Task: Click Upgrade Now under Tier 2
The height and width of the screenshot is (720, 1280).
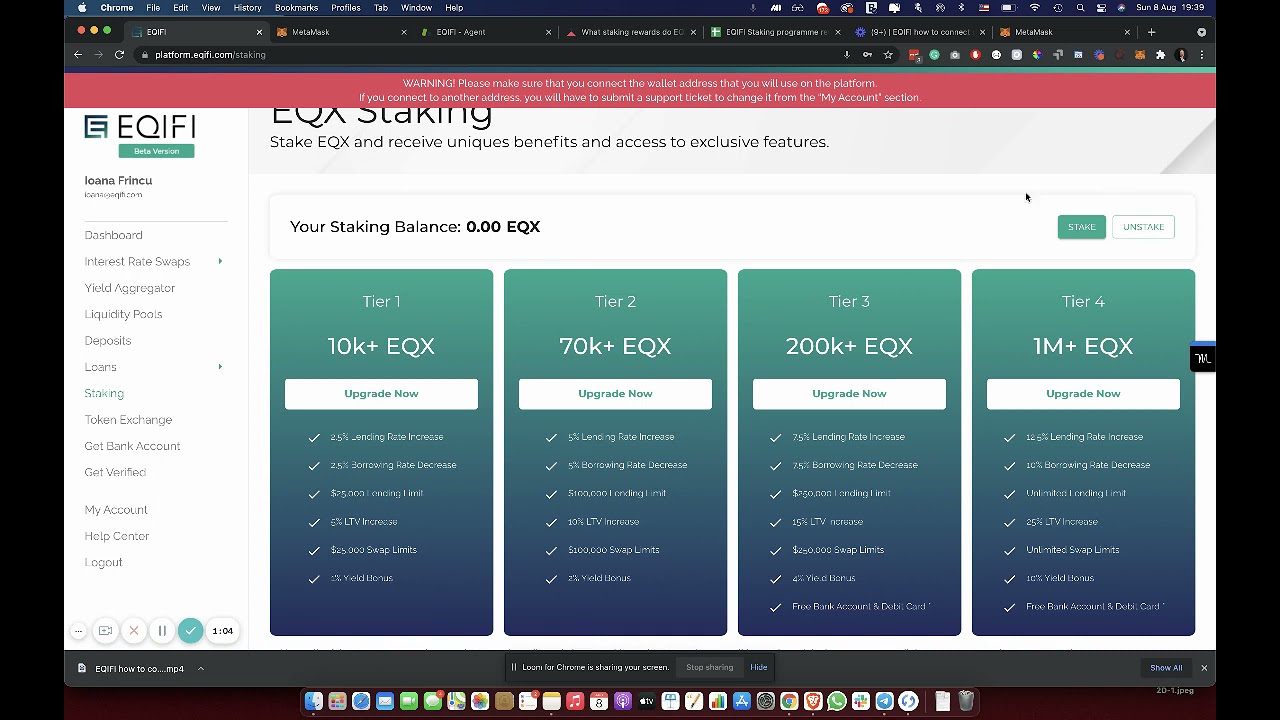Action: [615, 394]
